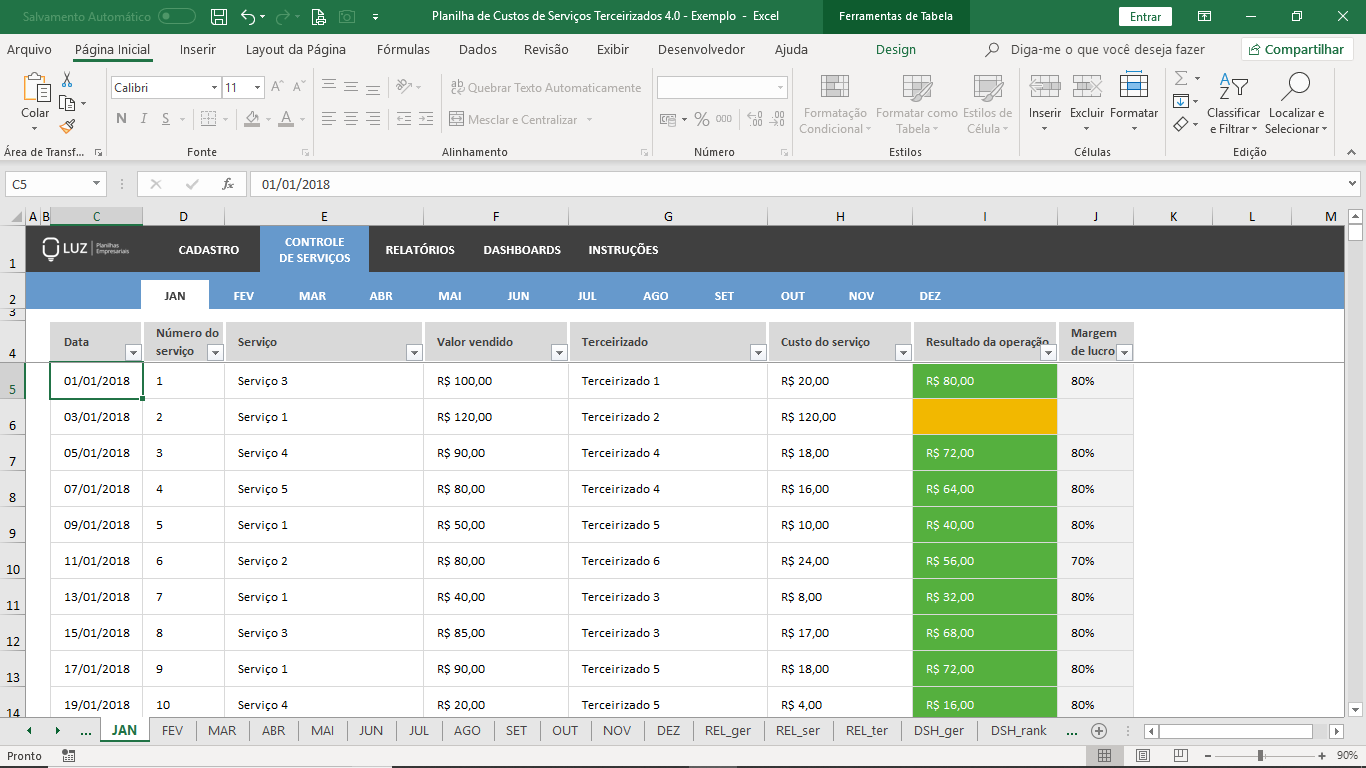This screenshot has height=768, width=1366.
Task: Click the Save icon in title bar
Action: coord(219,17)
